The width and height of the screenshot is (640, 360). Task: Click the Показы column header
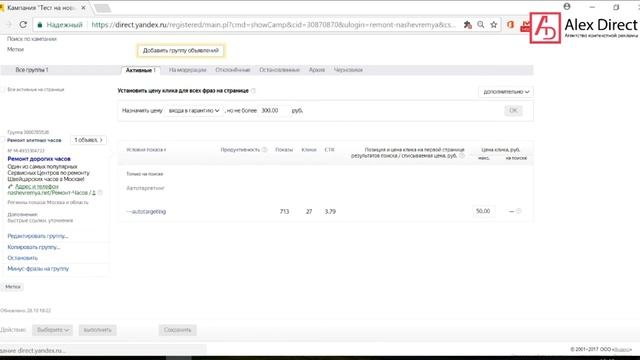(284, 150)
